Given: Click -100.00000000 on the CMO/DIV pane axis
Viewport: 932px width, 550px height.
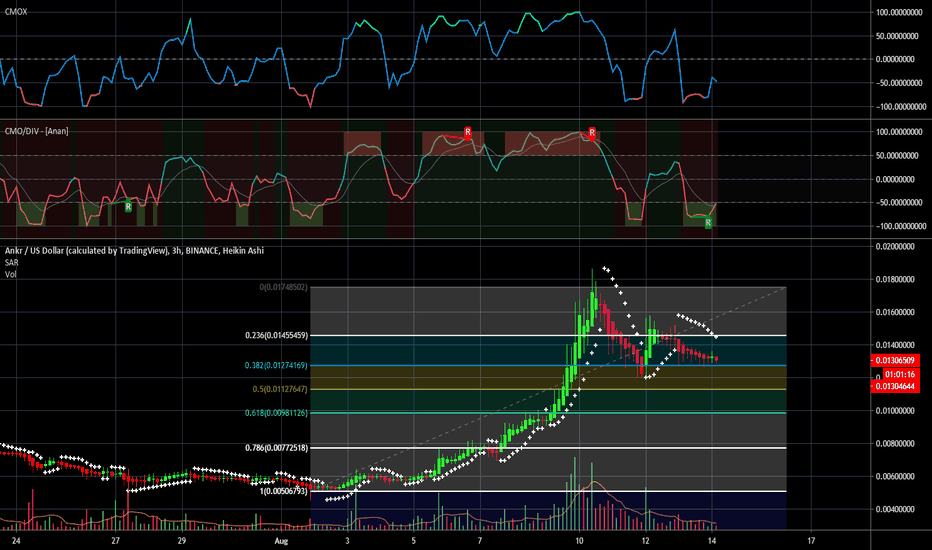Looking at the screenshot, I should tap(900, 227).
